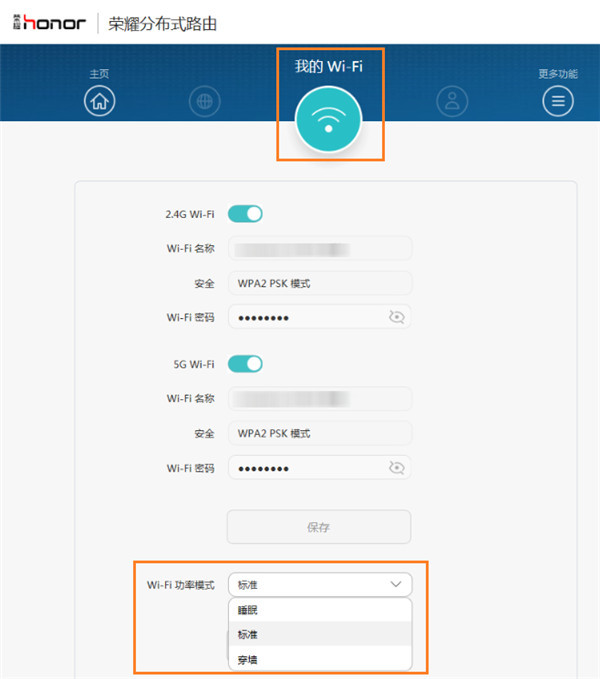
Task: Click the Wi-Fi 功率模式 label
Action: click(181, 585)
